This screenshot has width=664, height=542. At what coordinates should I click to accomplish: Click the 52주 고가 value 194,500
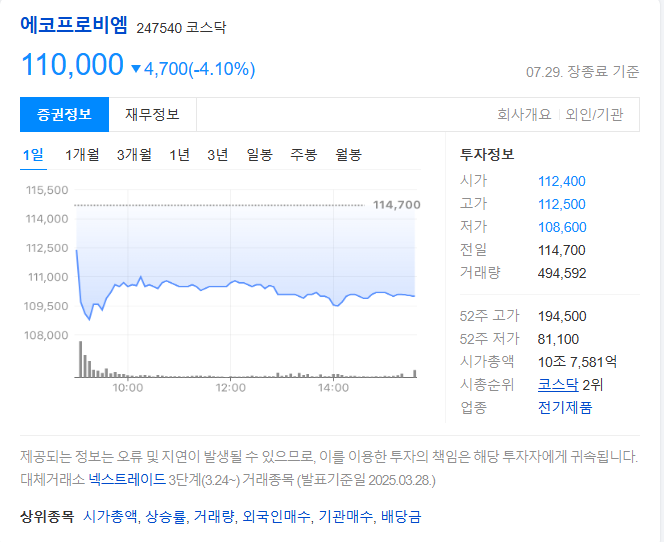pos(562,316)
